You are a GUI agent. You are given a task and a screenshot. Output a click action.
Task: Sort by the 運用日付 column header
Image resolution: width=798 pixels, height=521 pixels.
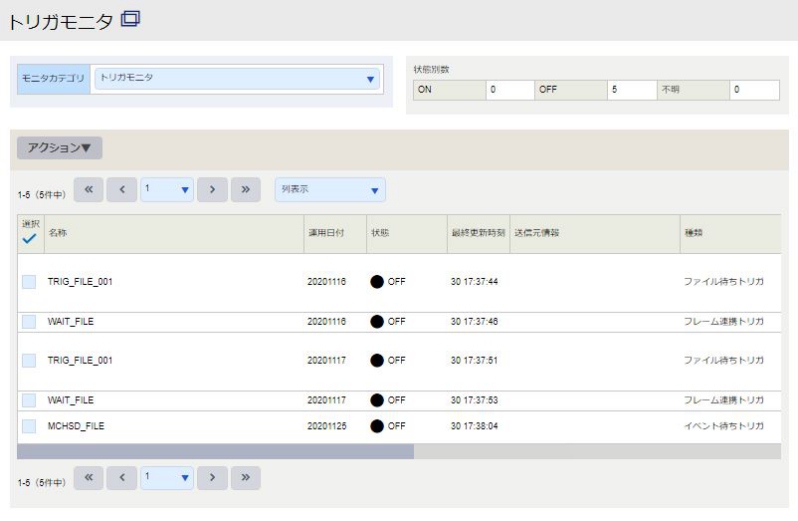click(335, 234)
